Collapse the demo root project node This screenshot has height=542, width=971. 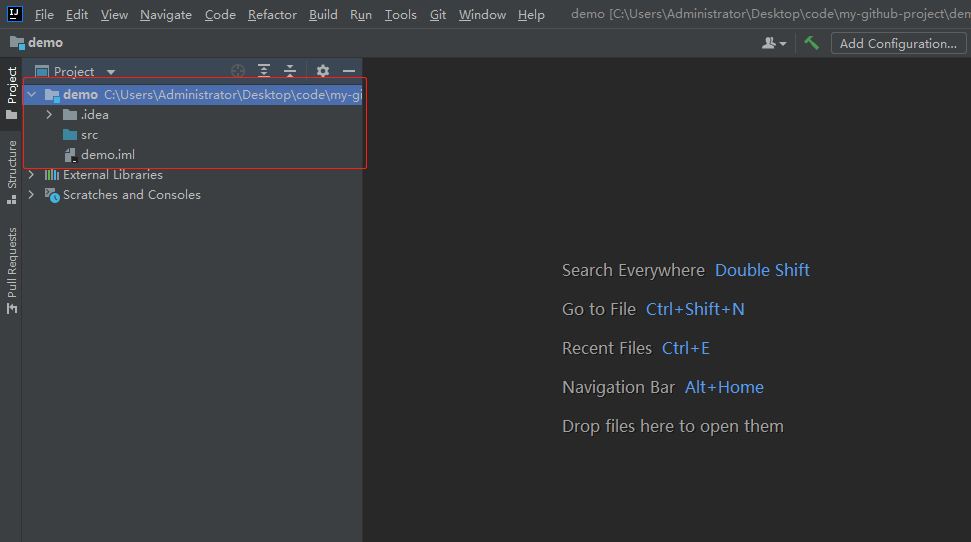coord(32,95)
